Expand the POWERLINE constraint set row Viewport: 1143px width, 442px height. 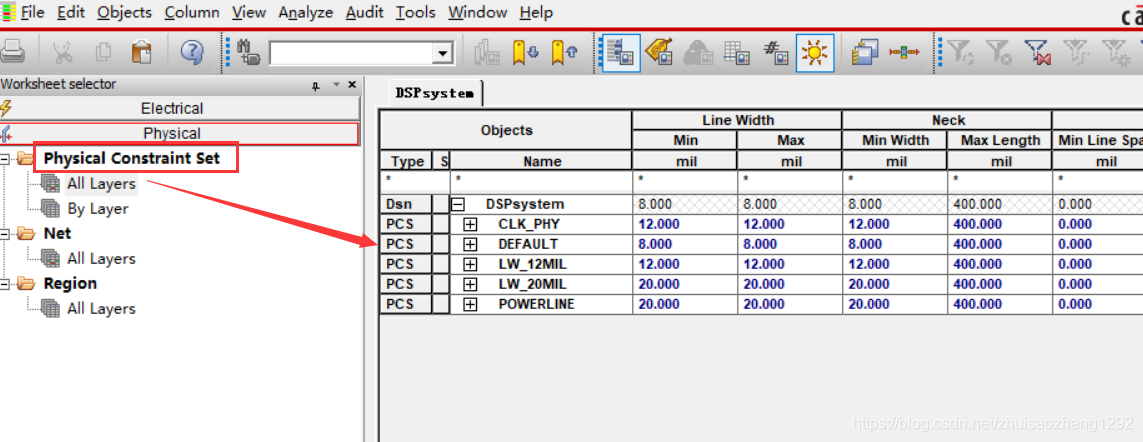pos(471,304)
